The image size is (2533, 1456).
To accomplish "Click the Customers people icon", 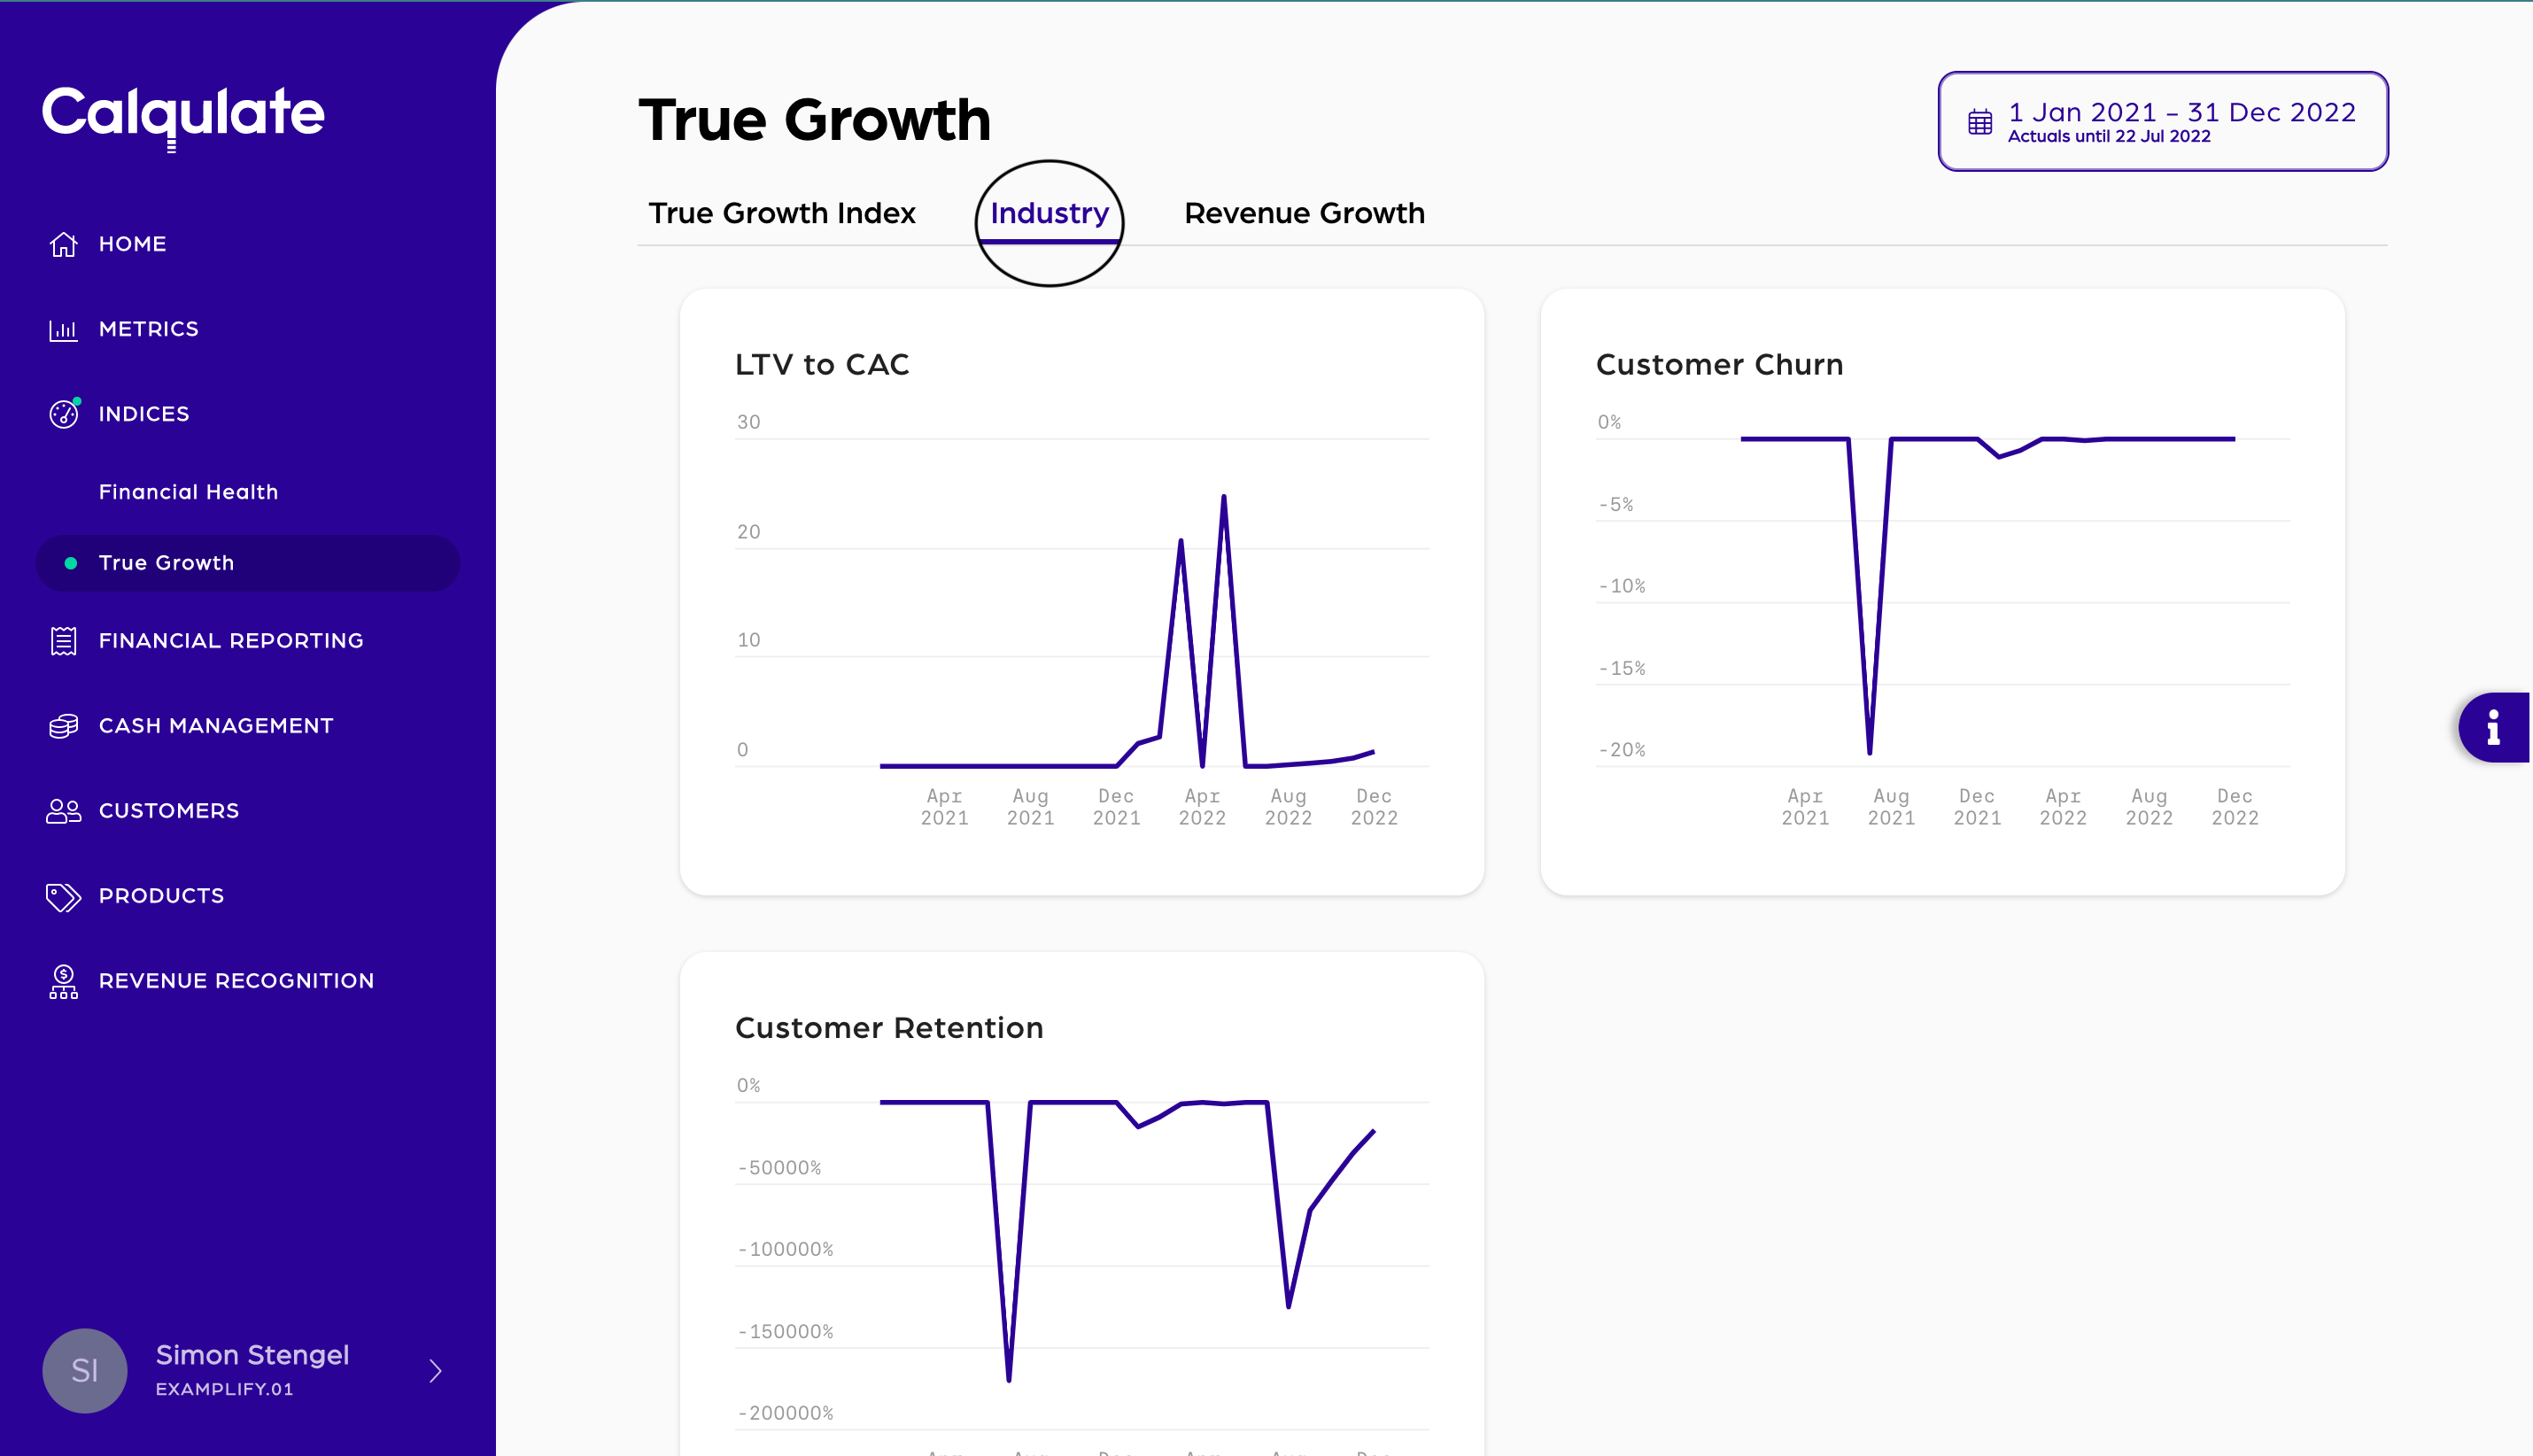I will pos(63,811).
